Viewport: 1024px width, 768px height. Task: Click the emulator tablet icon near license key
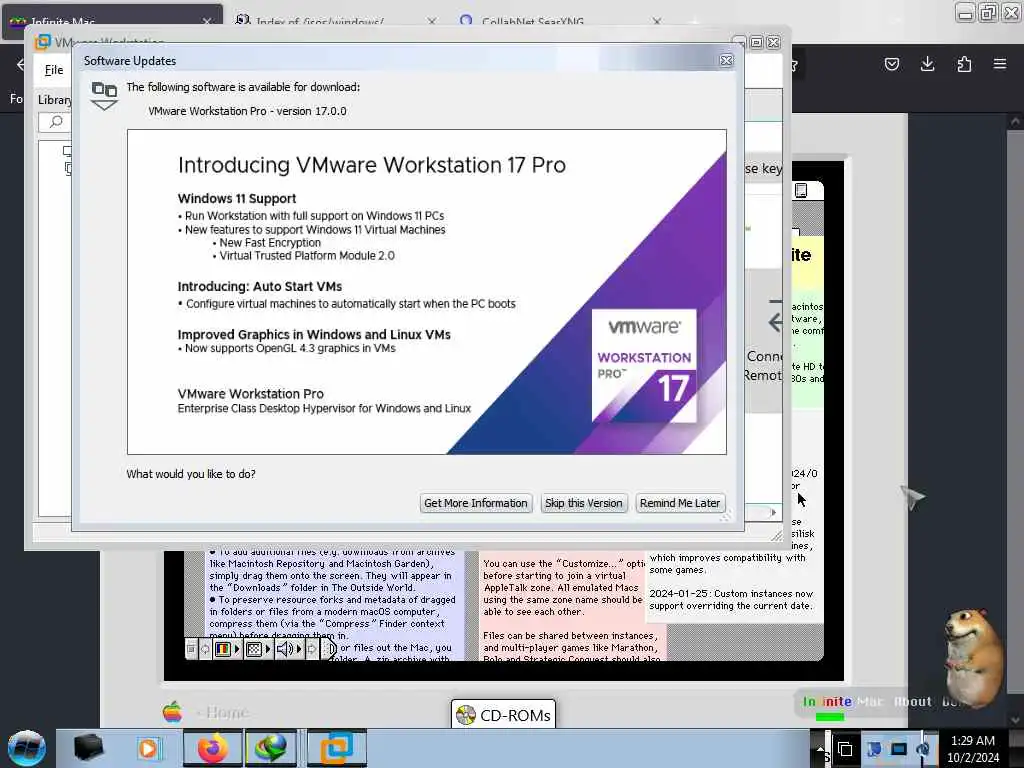pos(801,190)
